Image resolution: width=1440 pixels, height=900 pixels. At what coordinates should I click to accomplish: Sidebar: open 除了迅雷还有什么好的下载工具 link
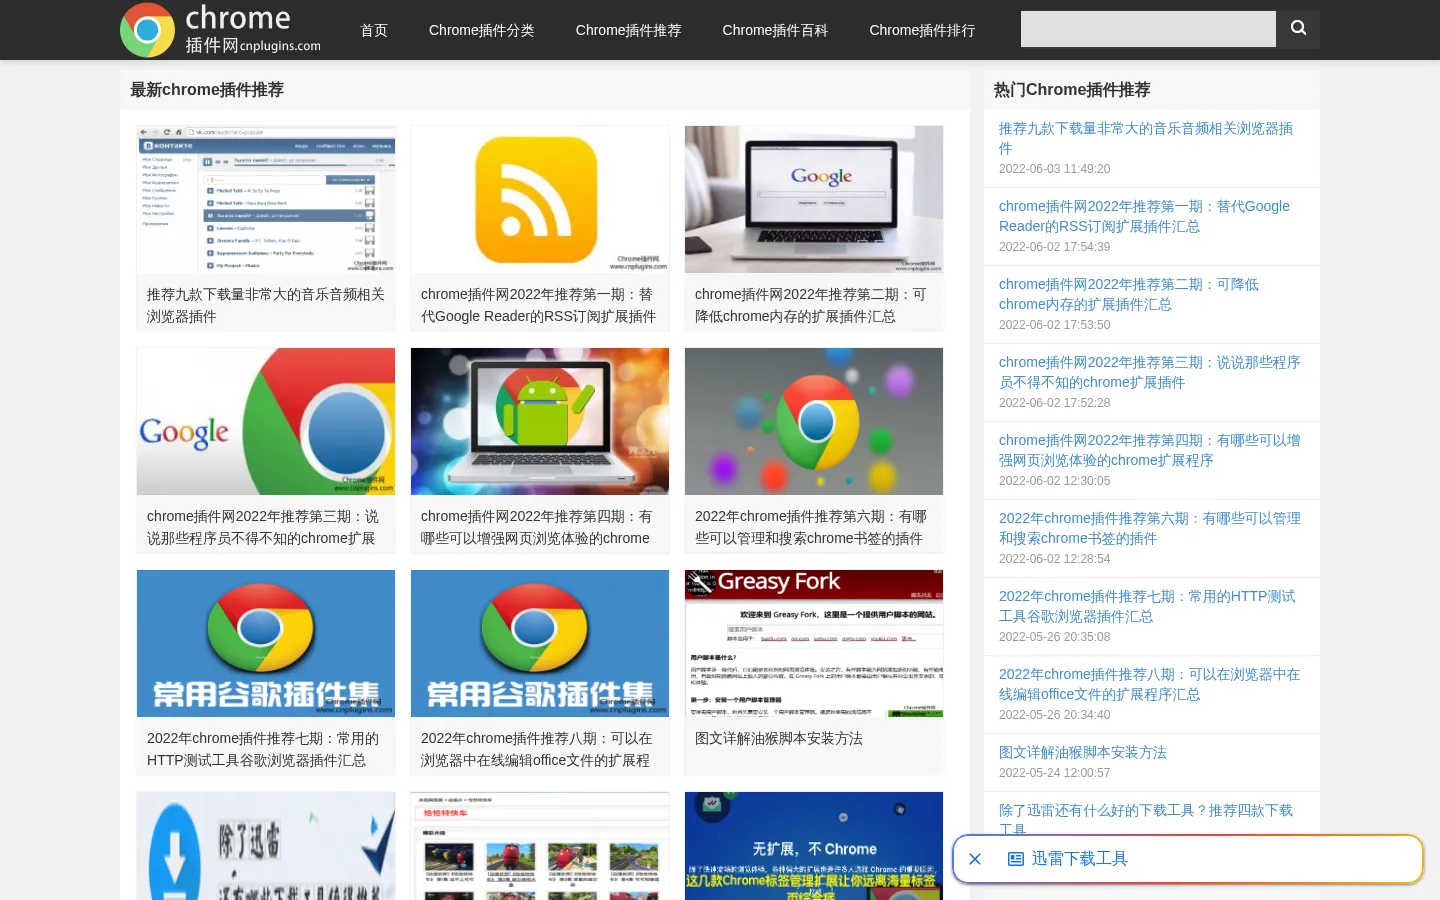pos(1146,818)
